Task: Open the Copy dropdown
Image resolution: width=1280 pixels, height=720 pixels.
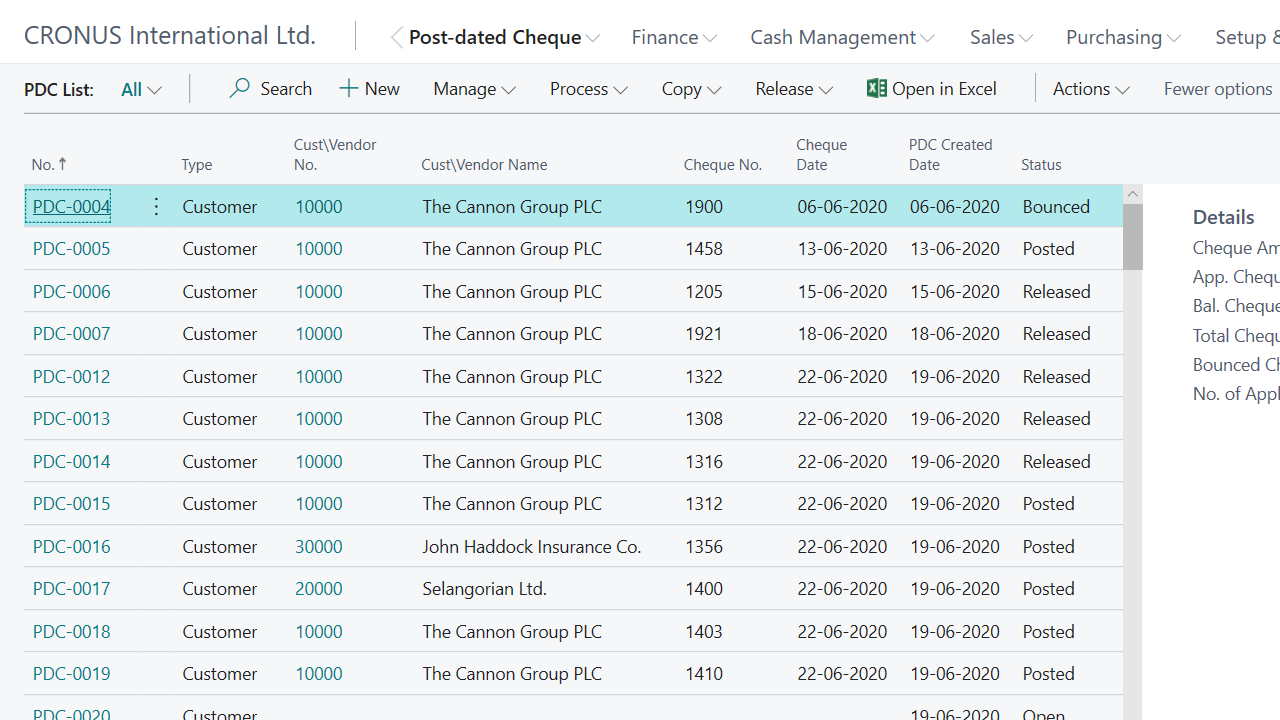Action: click(x=691, y=89)
